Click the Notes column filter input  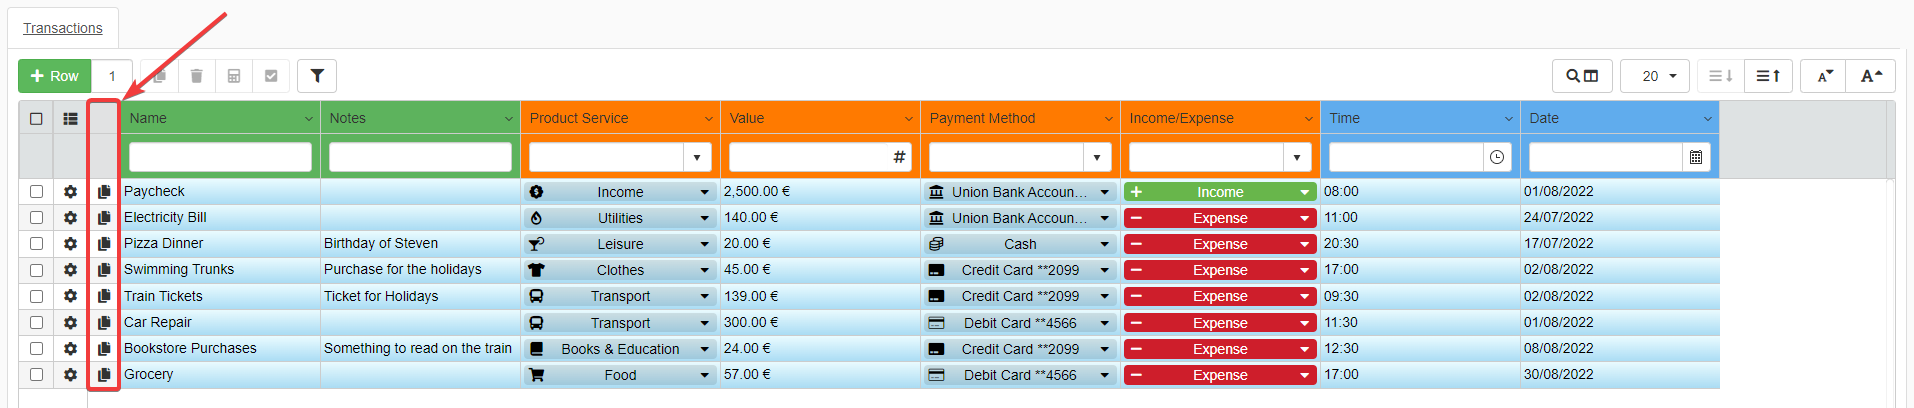point(420,157)
